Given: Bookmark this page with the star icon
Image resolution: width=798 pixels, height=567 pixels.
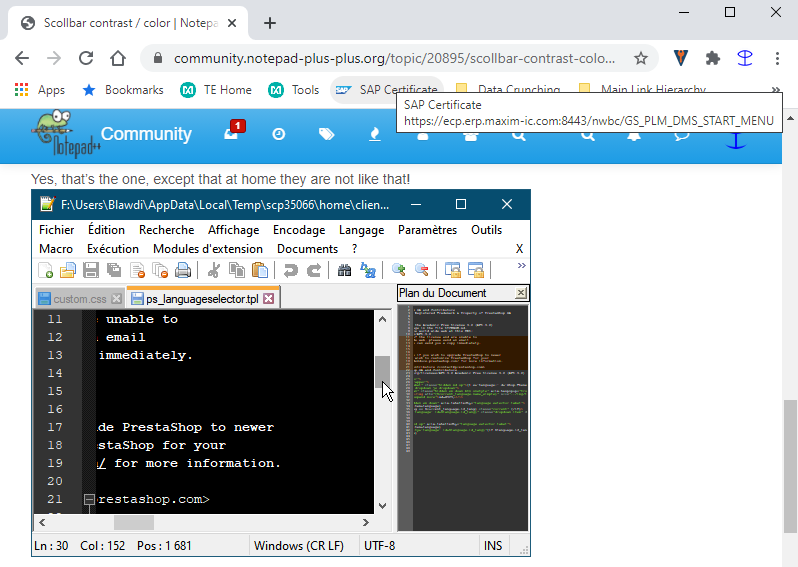Looking at the screenshot, I should tap(641, 59).
